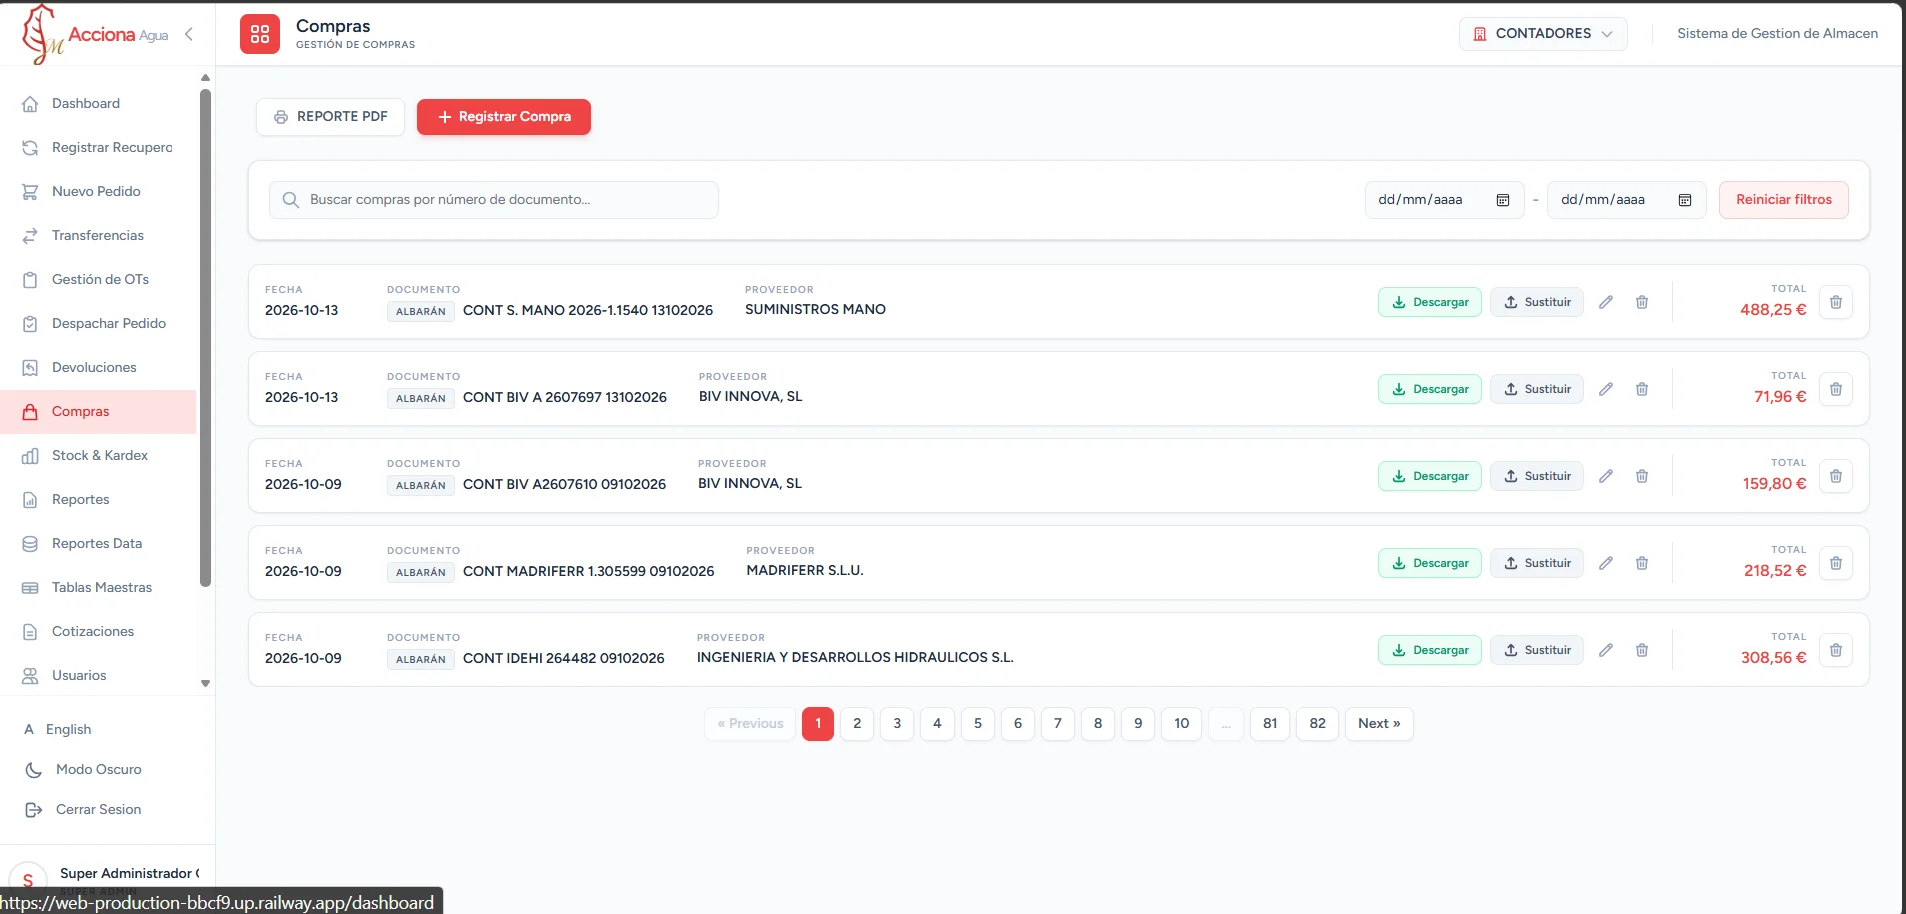Open Gestión de OTs page
Viewport: 1906px width, 914px height.
(98, 279)
